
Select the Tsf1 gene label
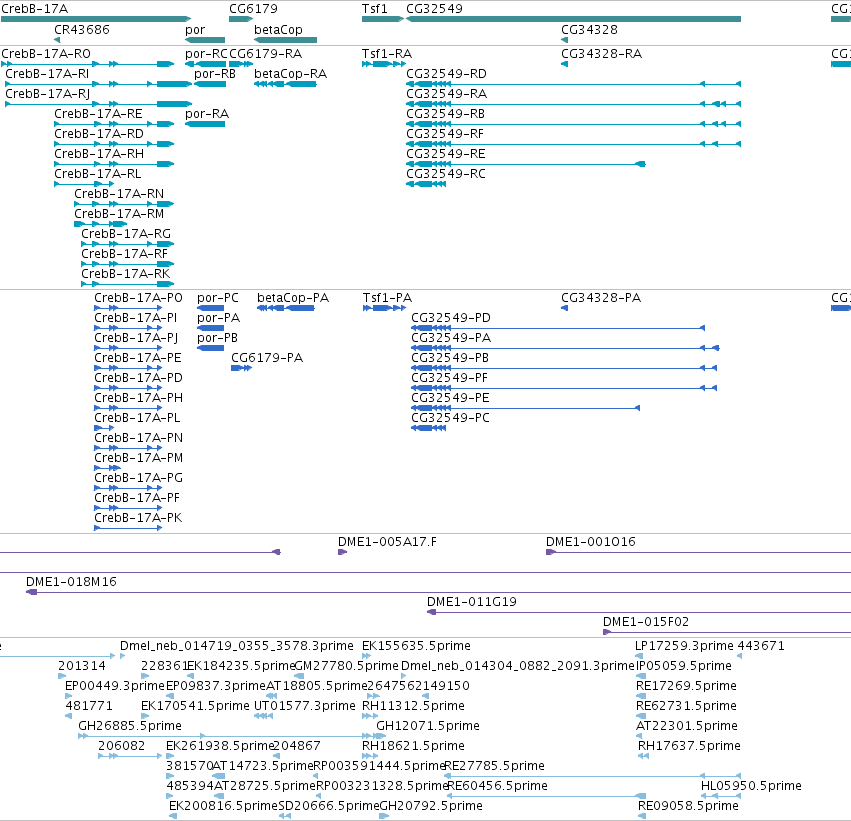tap(374, 9)
